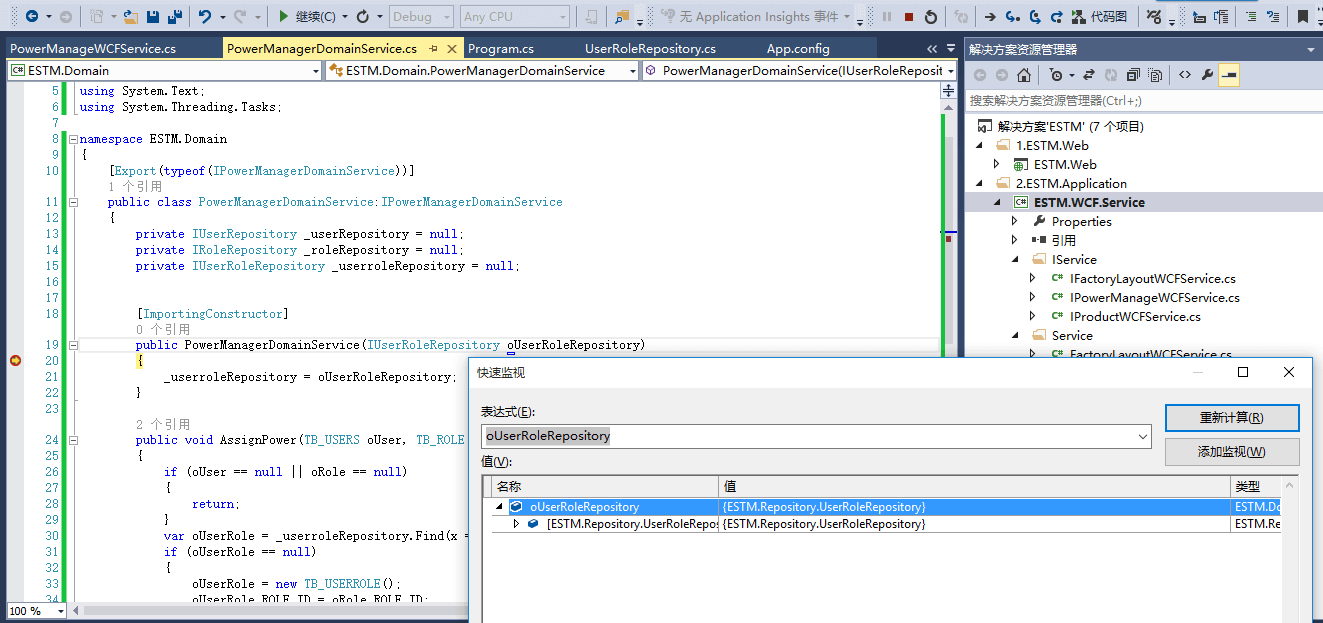The image size is (1323, 623).
Task: Expand the Properties node in solution tree
Action: click(1015, 221)
